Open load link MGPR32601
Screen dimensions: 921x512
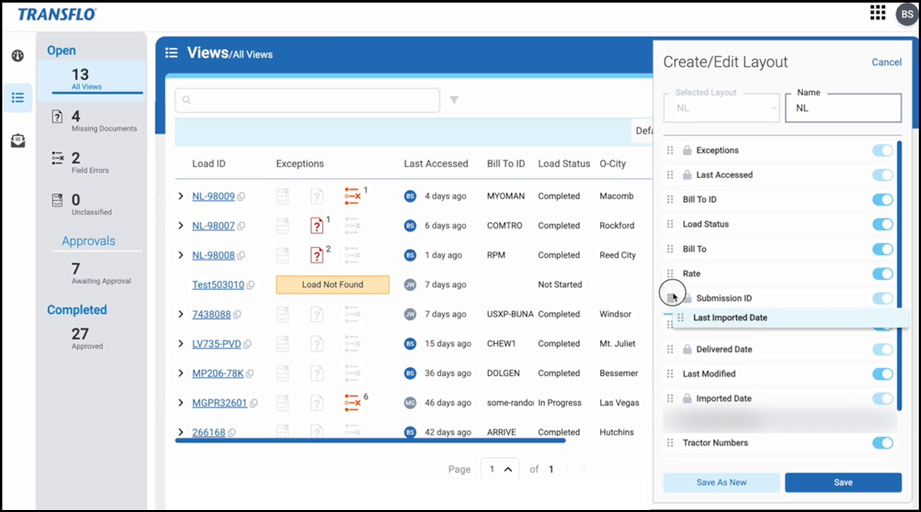(220, 403)
